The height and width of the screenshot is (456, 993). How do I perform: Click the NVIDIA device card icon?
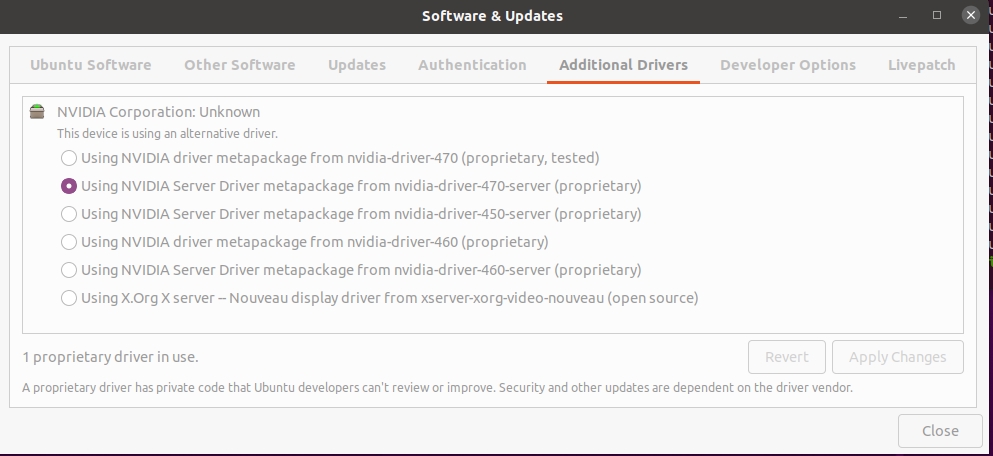point(37,112)
